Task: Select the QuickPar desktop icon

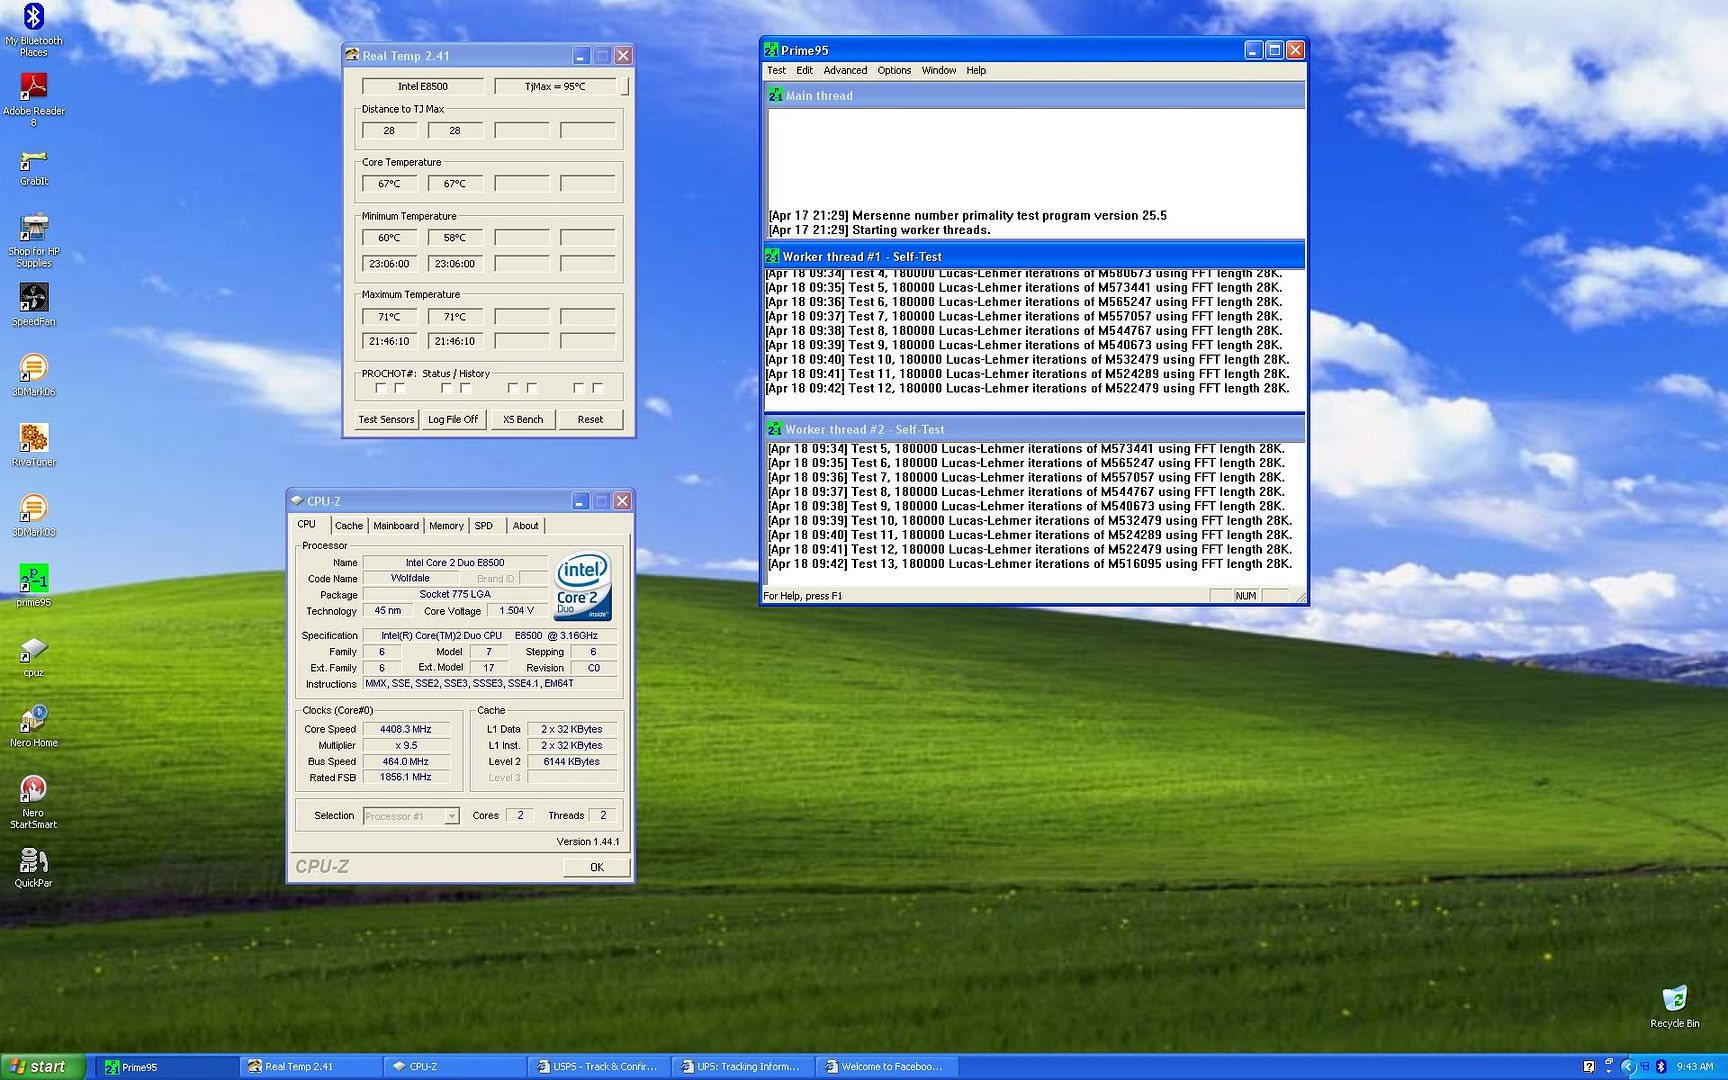Action: click(x=33, y=866)
